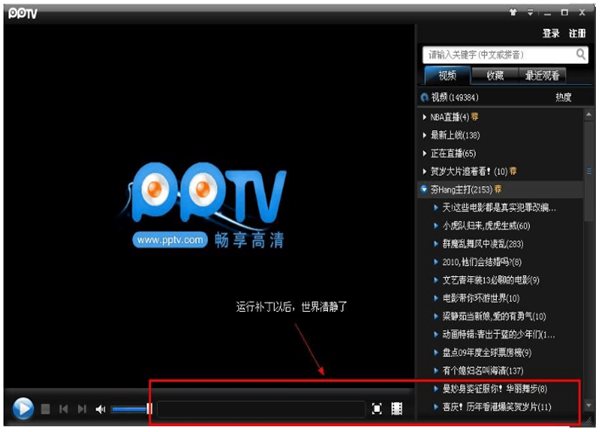Minimize the PPTV window

(x=548, y=13)
